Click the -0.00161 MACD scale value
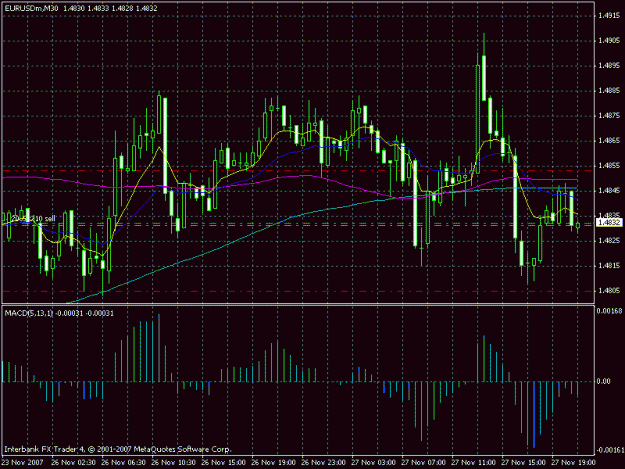This screenshot has width=625, height=469. click(609, 450)
